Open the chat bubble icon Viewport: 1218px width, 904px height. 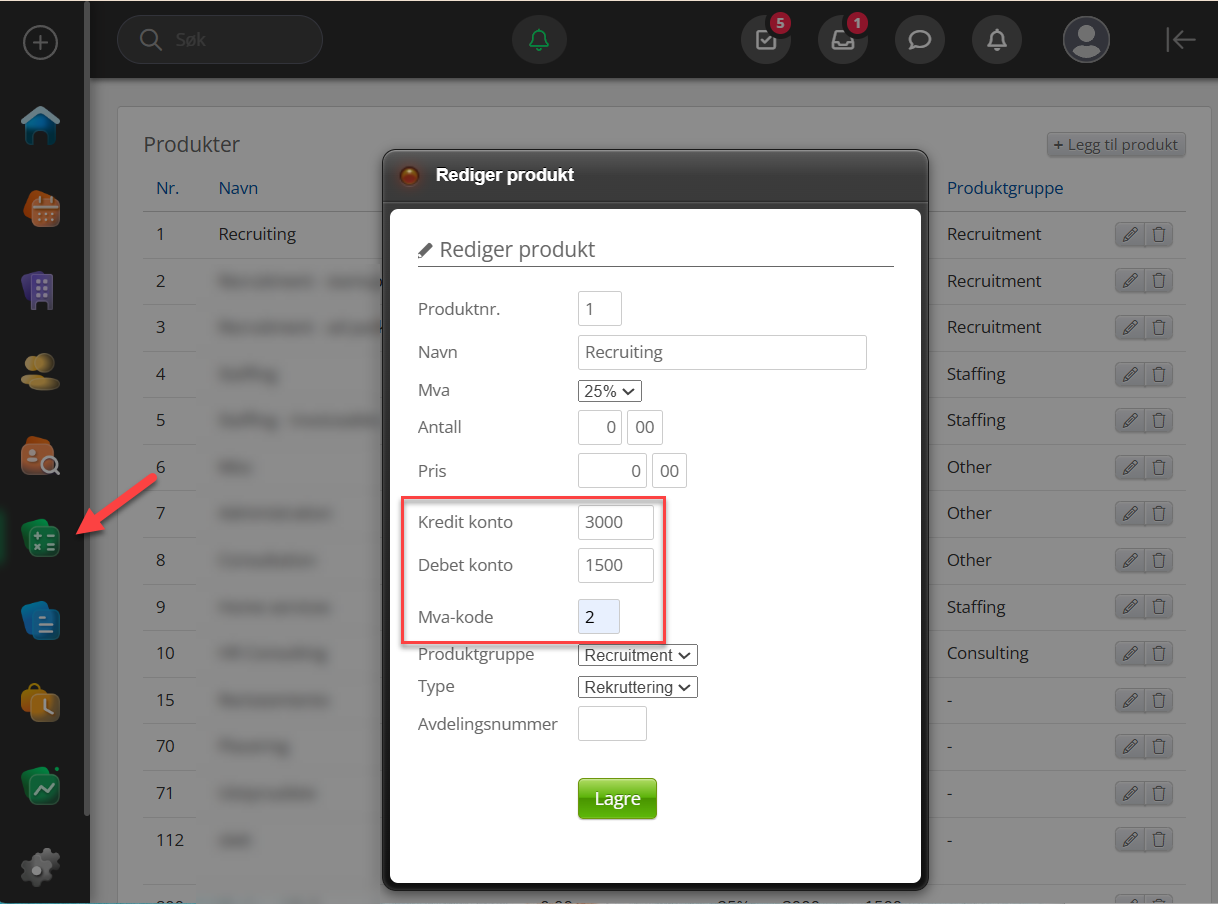click(919, 40)
